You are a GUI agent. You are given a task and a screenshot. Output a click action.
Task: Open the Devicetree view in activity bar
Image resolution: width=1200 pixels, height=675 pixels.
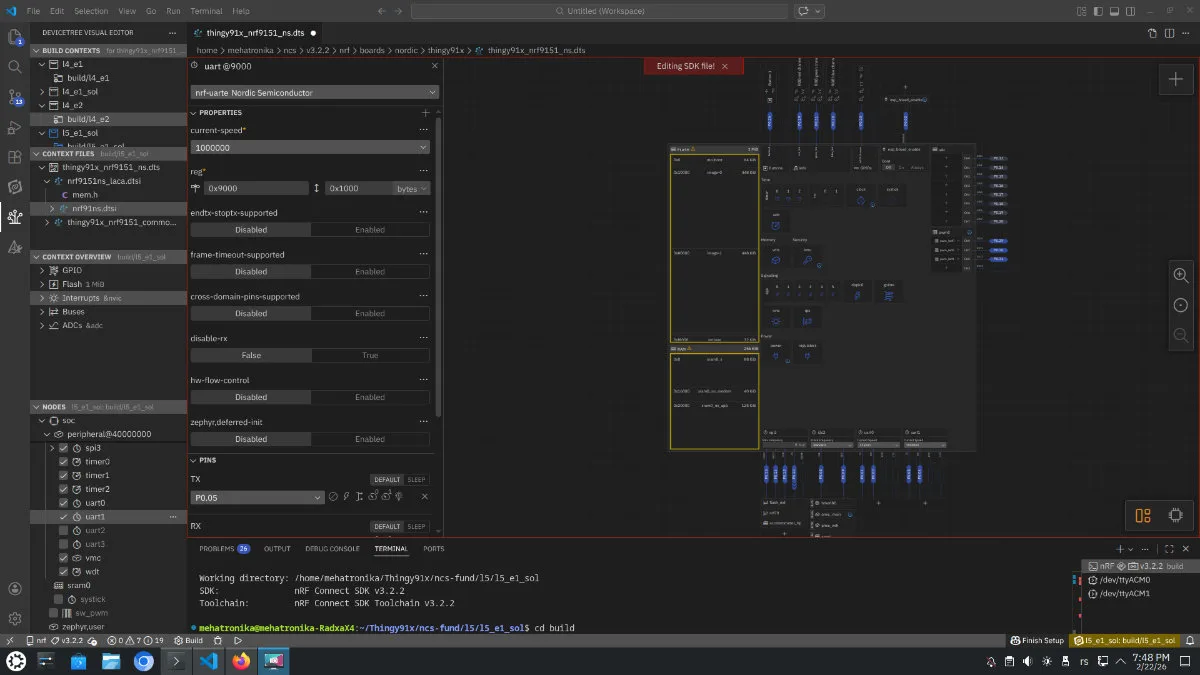15,216
